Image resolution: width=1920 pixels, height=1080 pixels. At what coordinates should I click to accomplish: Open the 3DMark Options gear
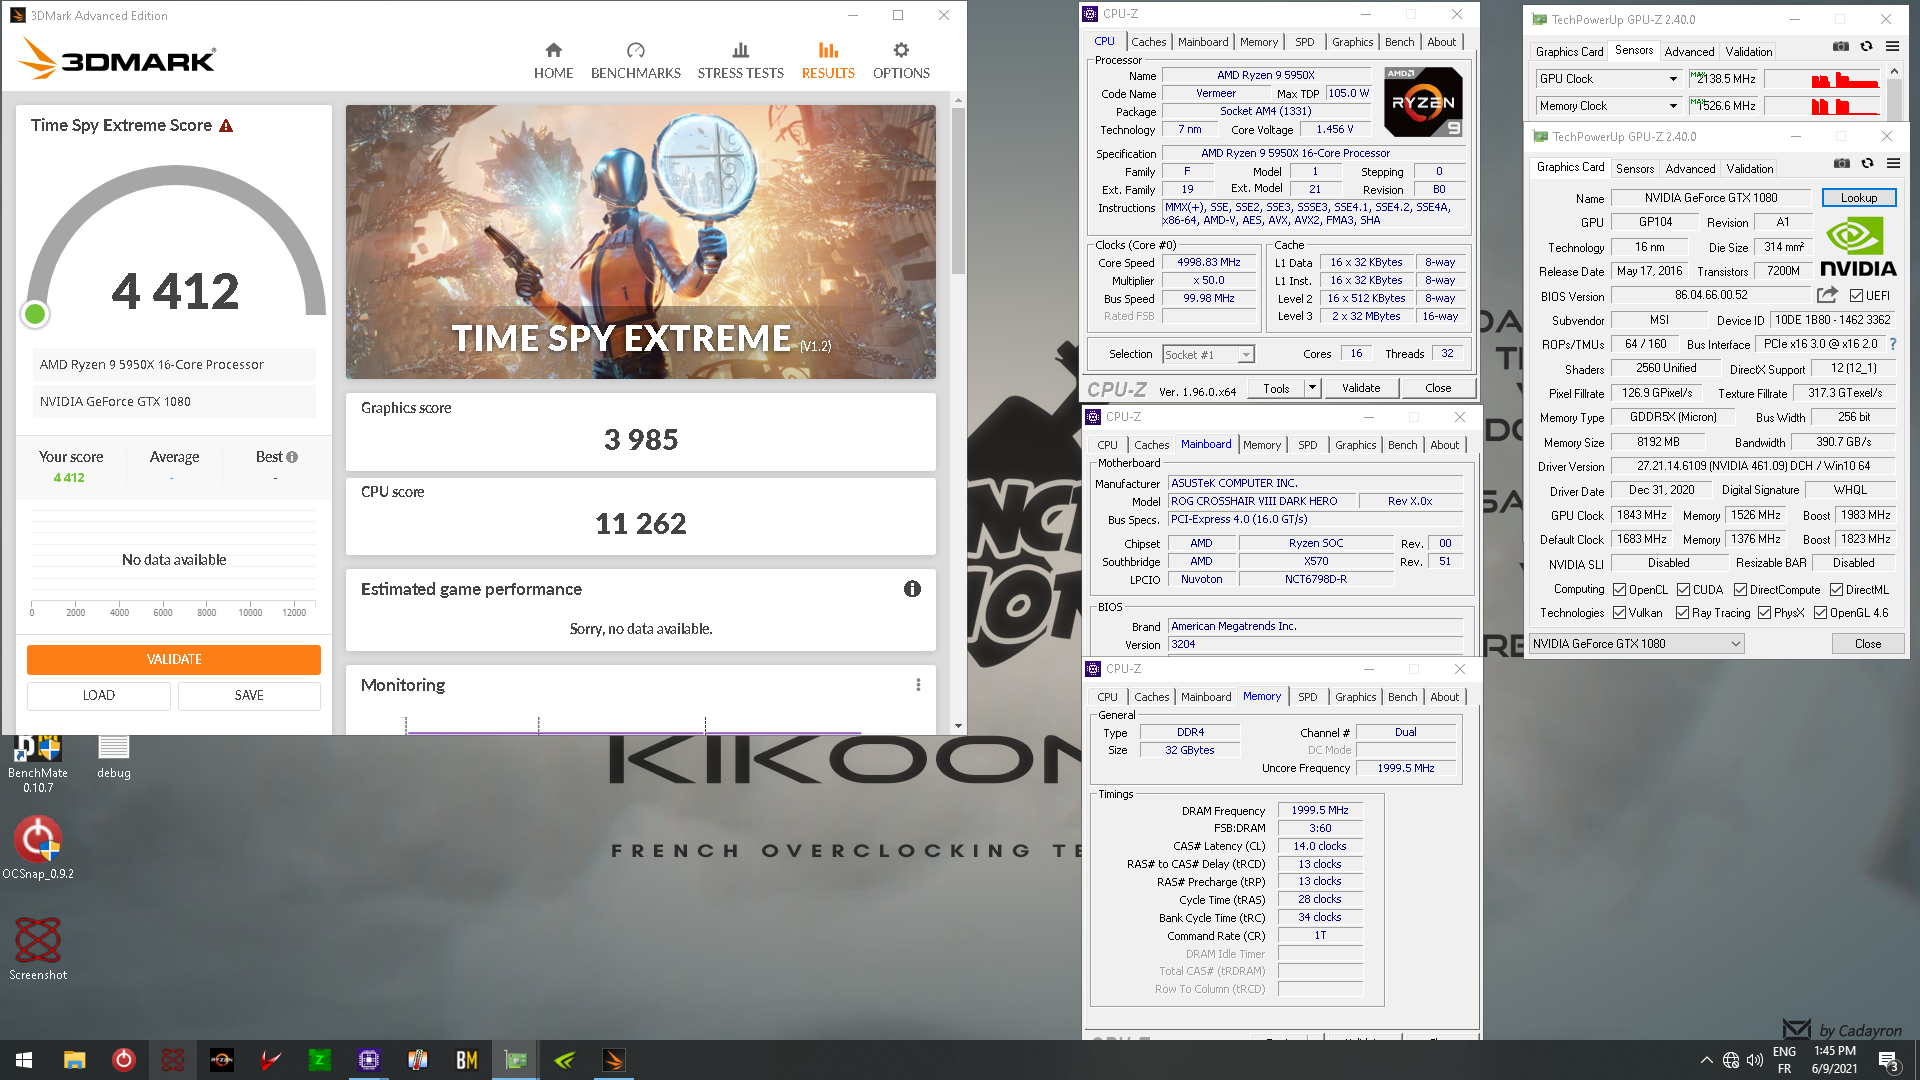tap(901, 61)
